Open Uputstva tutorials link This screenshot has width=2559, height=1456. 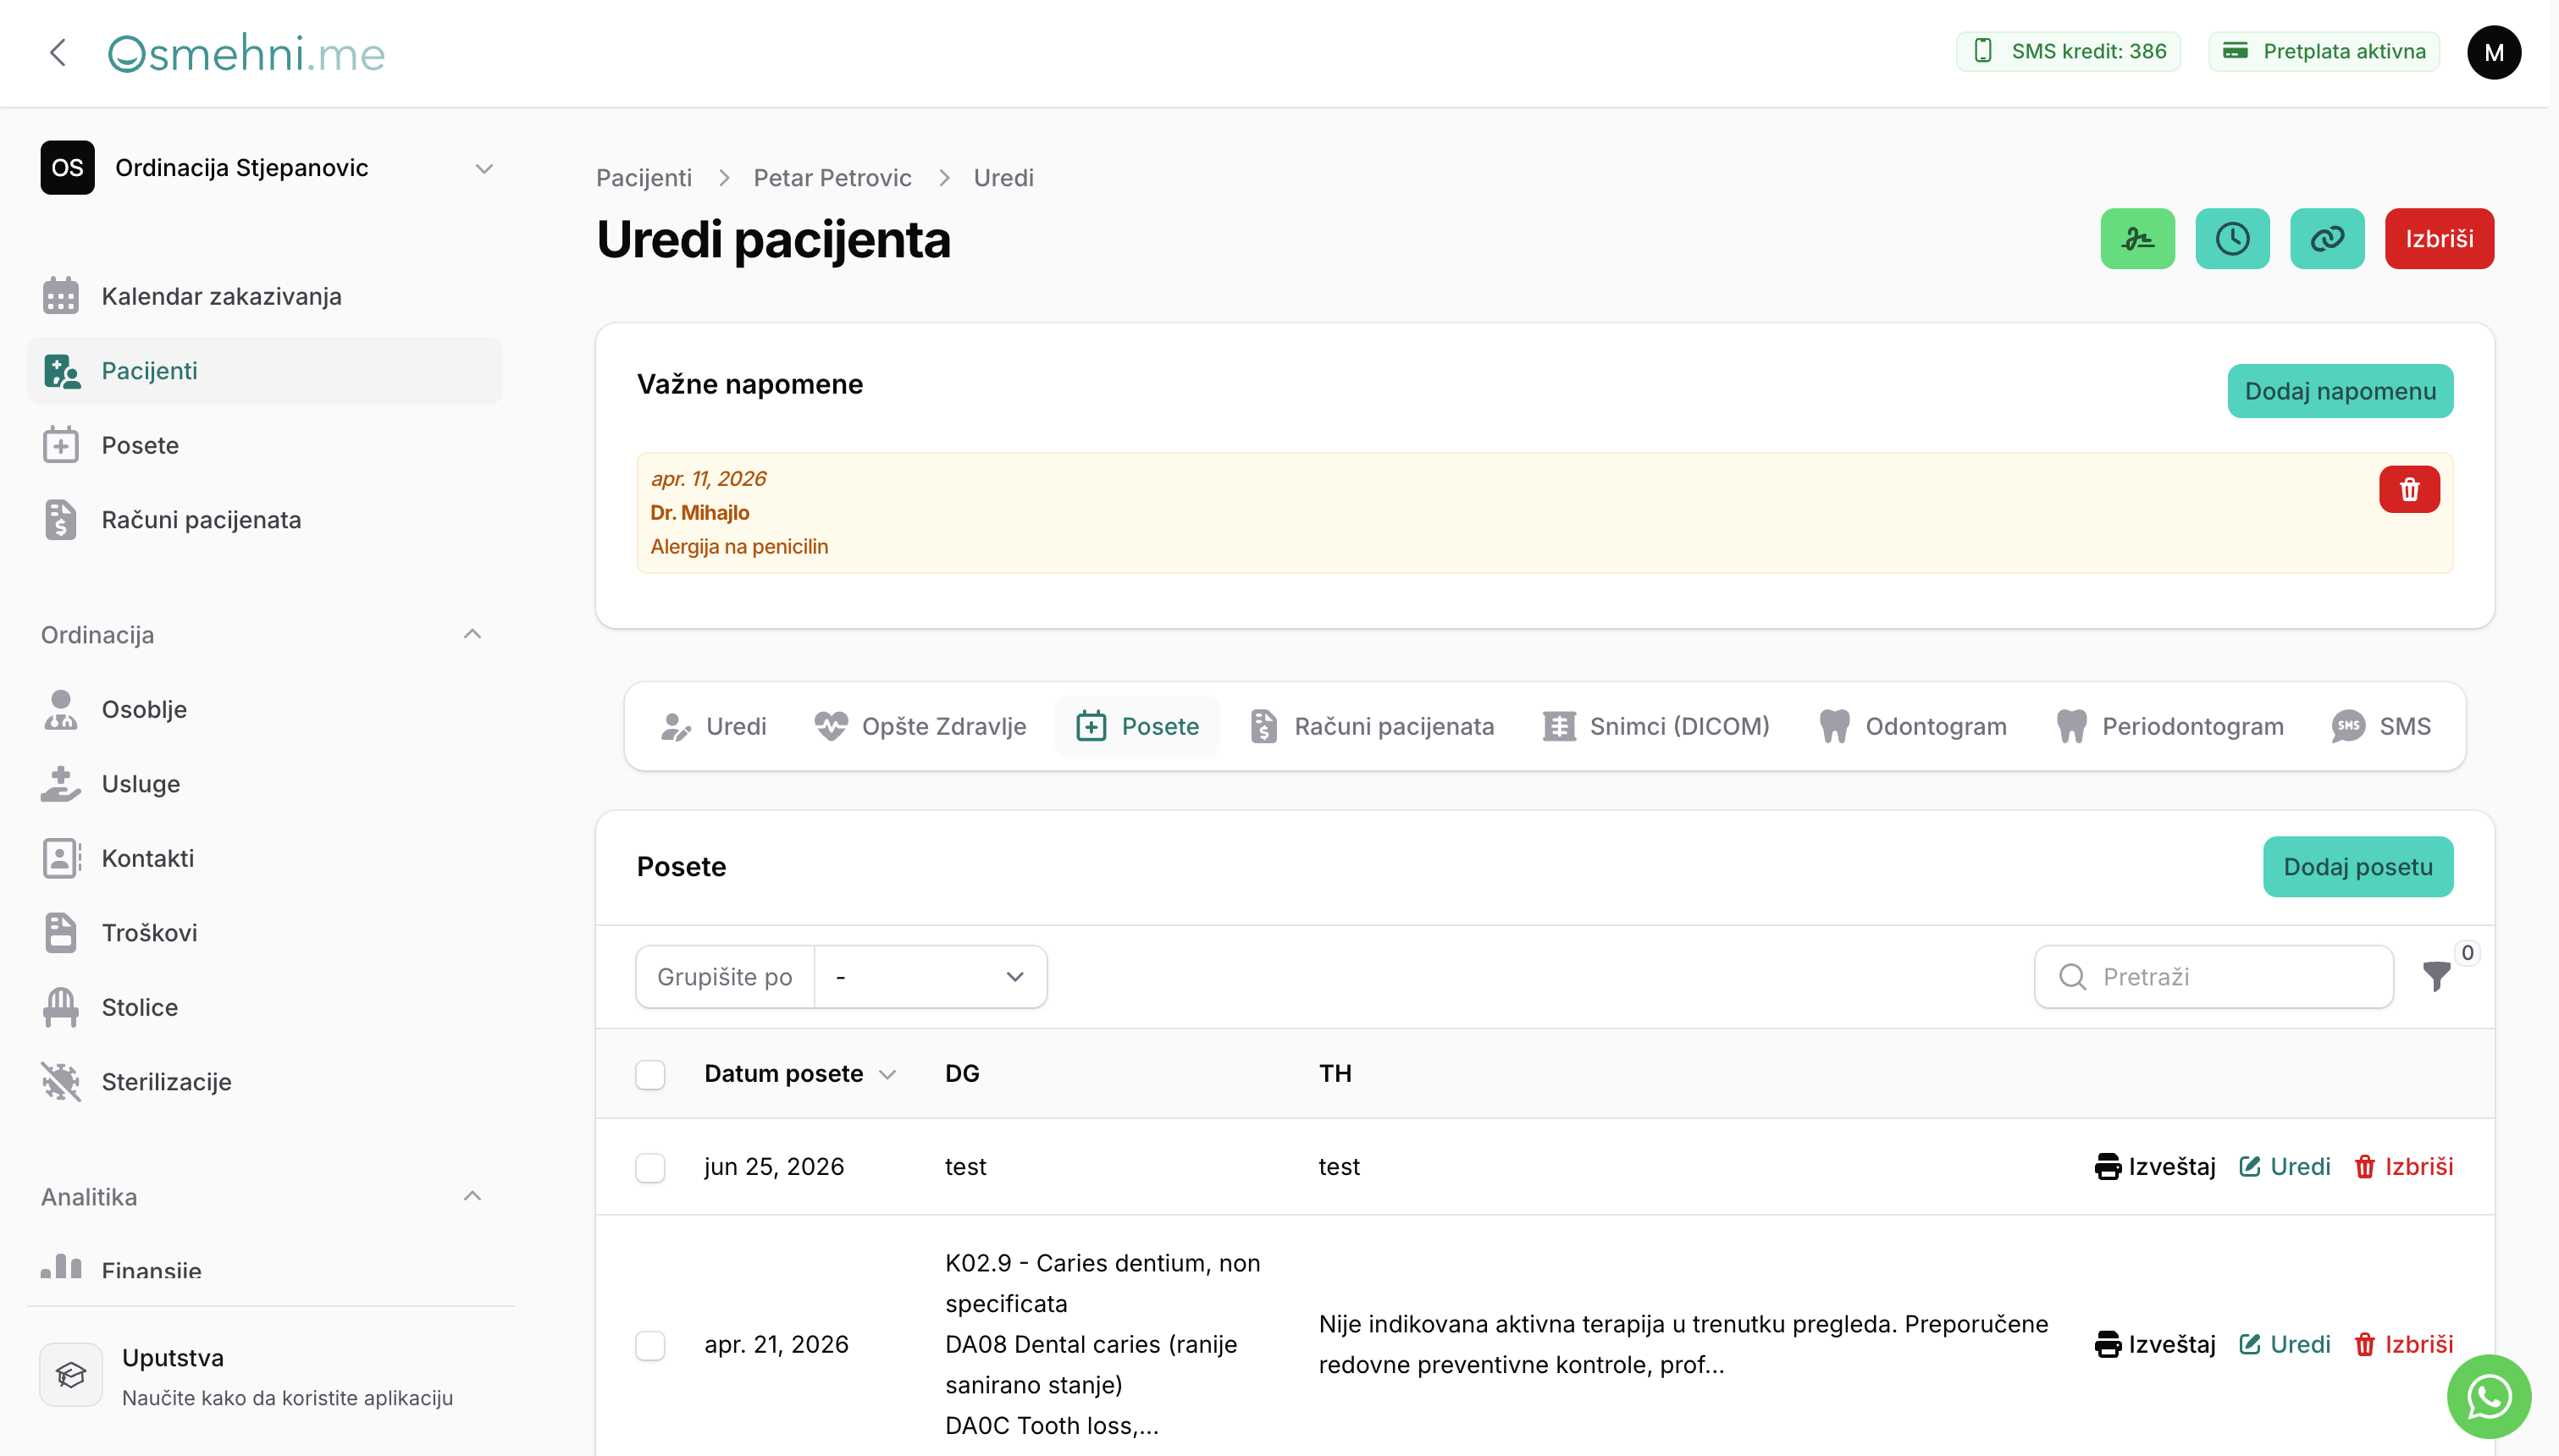tap(270, 1376)
